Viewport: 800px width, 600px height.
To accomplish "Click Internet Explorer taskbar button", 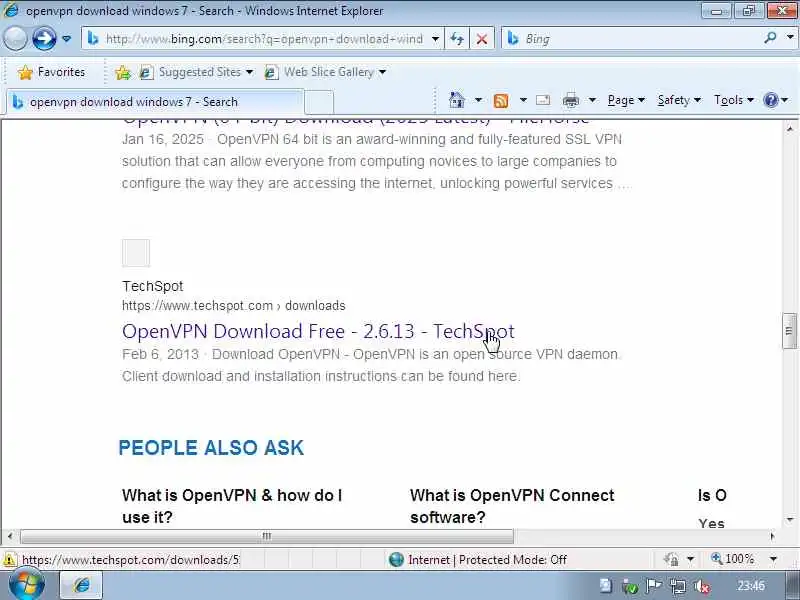I will coord(82,586).
